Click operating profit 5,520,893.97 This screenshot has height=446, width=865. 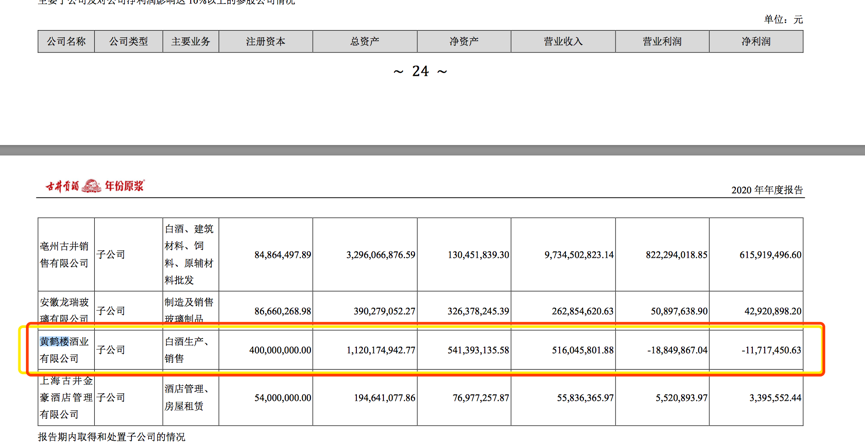coord(682,398)
